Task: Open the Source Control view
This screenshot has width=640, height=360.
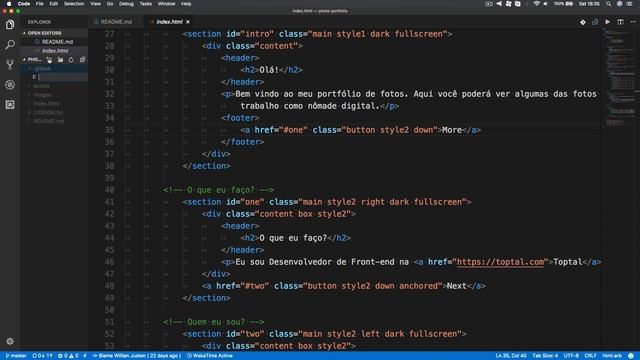Action: pos(10,64)
